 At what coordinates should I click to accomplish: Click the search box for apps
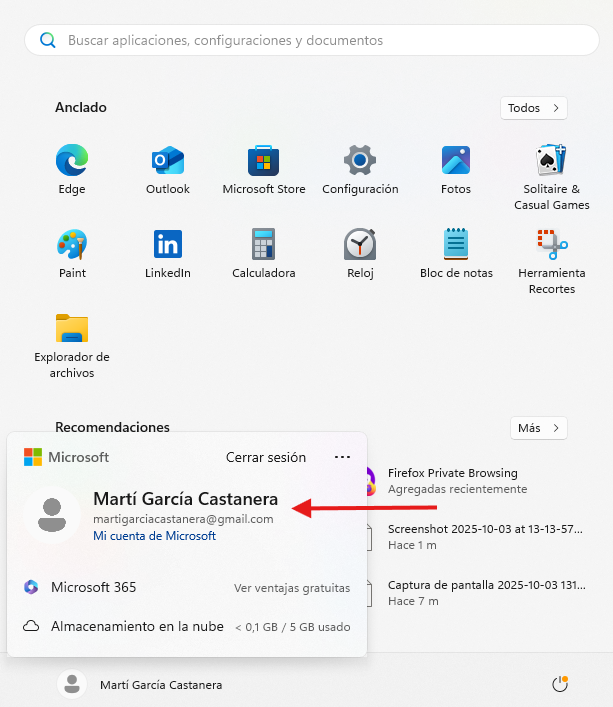point(306,41)
